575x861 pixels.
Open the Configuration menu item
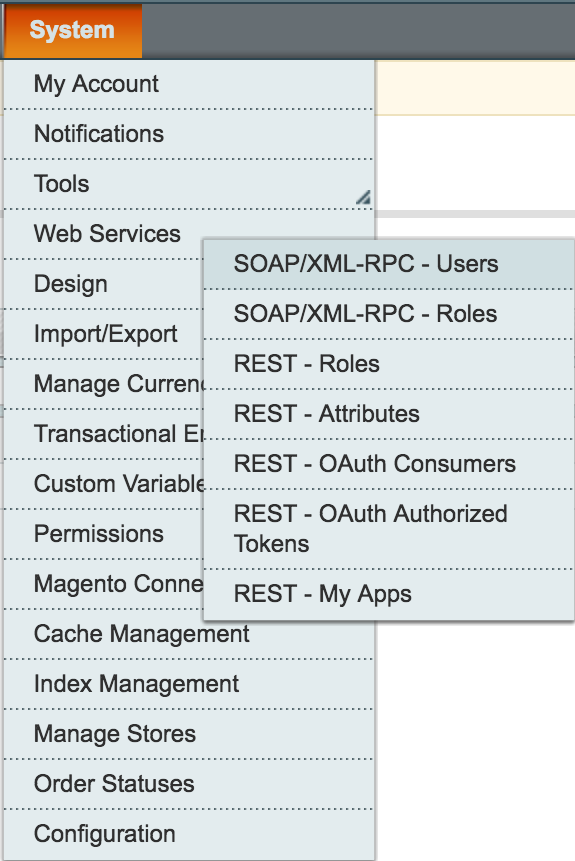click(x=188, y=835)
